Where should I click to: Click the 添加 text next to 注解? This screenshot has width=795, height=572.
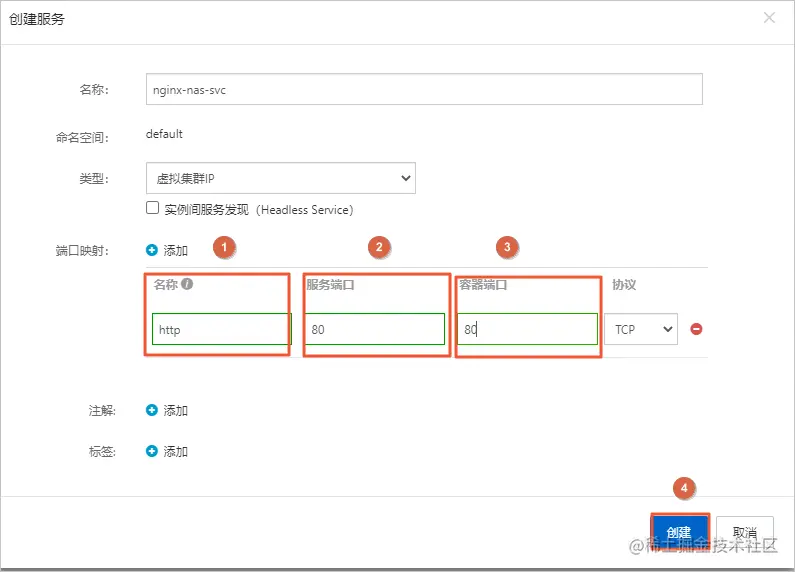(x=175, y=411)
